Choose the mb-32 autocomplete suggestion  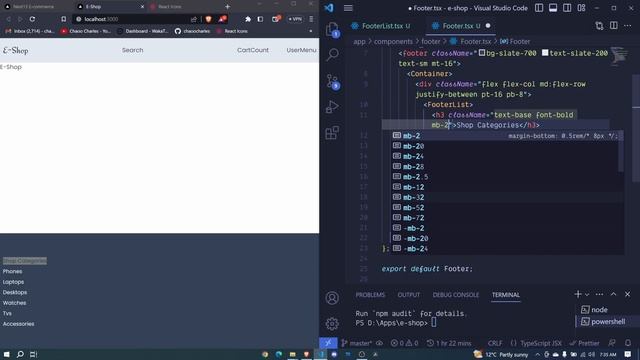pyautogui.click(x=507, y=197)
